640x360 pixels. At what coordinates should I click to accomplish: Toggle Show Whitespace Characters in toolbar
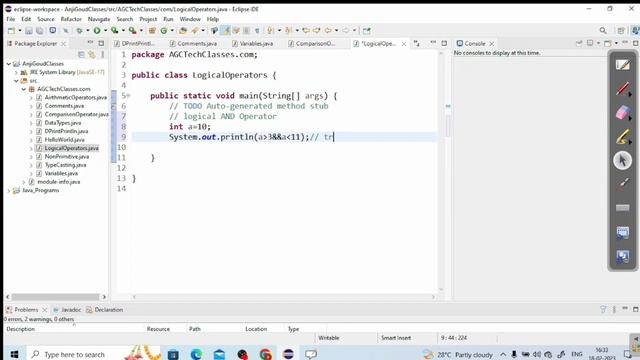coord(257,31)
